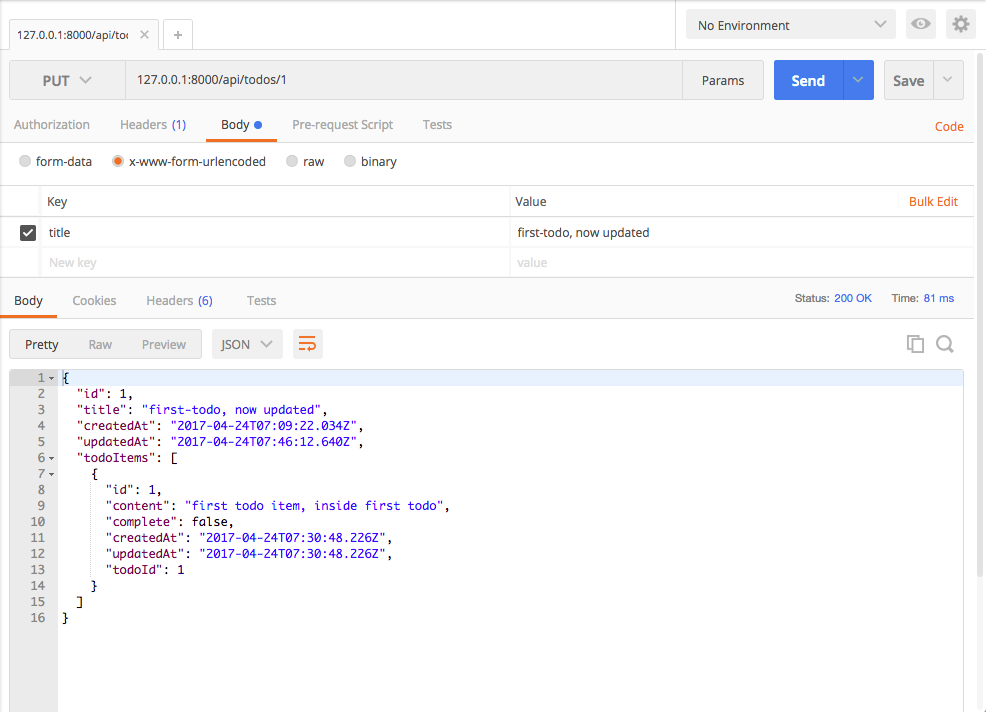Select the form-data radio option
Viewport: 986px width, 712px height.
[25, 161]
